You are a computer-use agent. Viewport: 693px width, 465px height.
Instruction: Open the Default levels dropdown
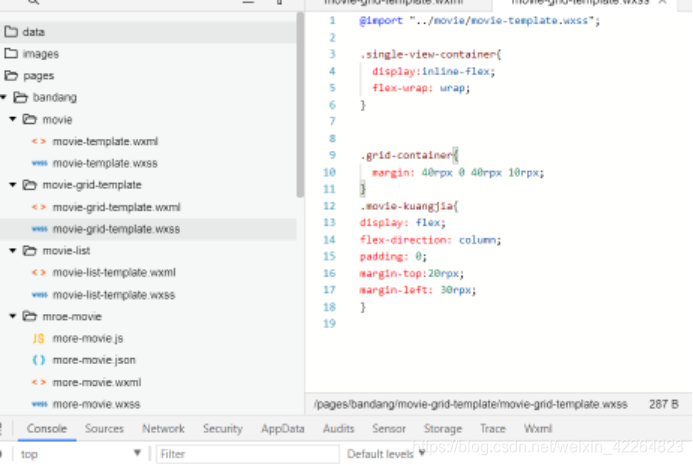click(386, 454)
